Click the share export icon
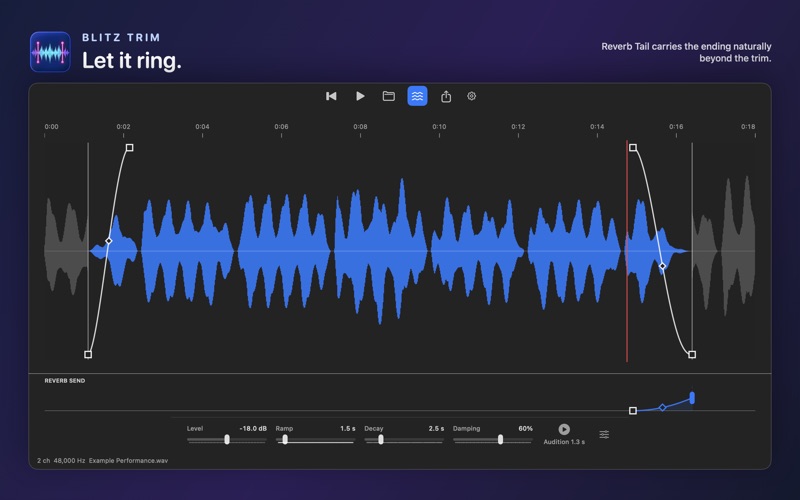 click(x=446, y=96)
